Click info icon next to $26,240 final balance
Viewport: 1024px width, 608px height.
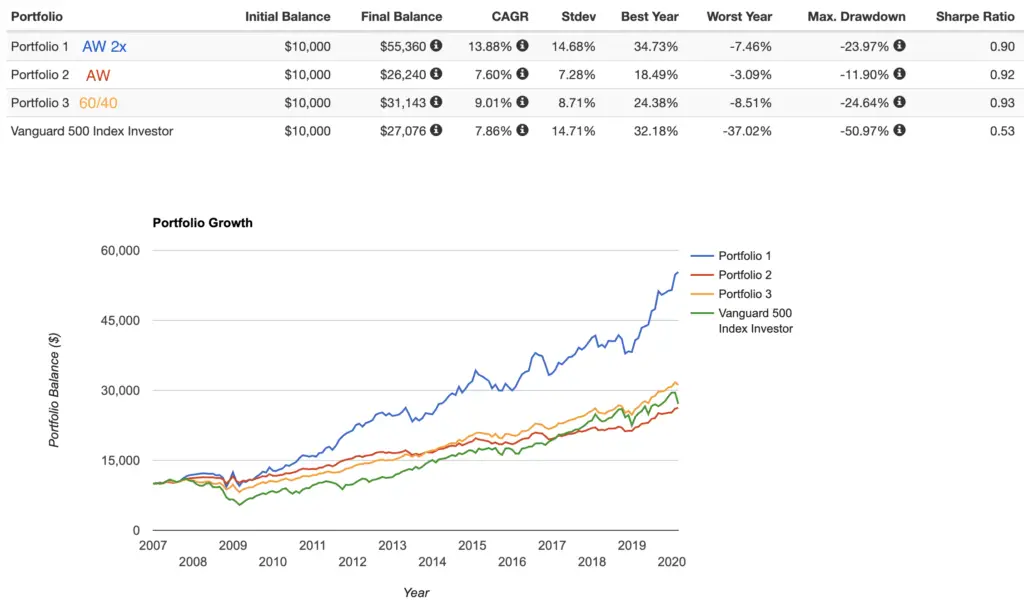436,74
